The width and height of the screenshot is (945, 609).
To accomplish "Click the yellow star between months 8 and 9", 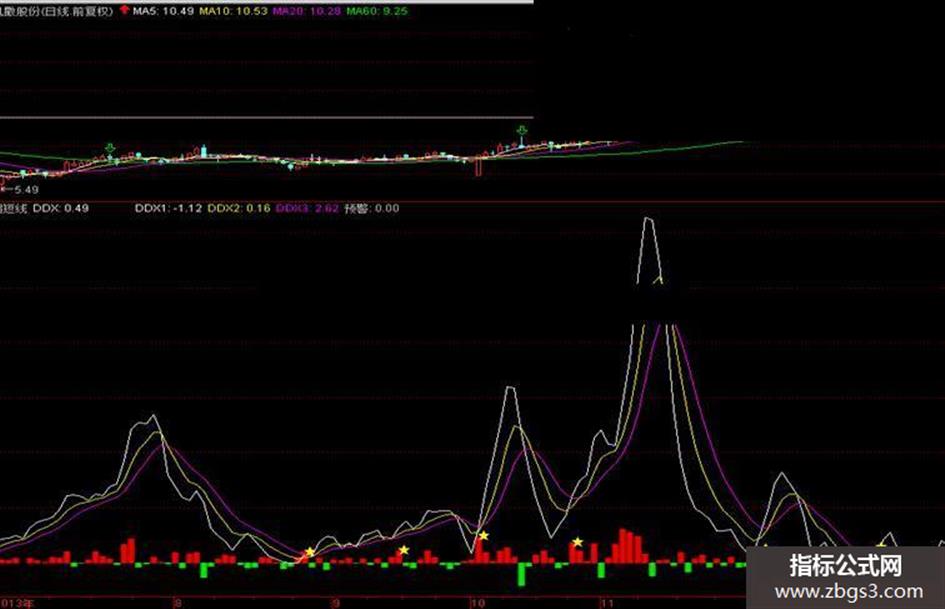I will click(x=310, y=552).
